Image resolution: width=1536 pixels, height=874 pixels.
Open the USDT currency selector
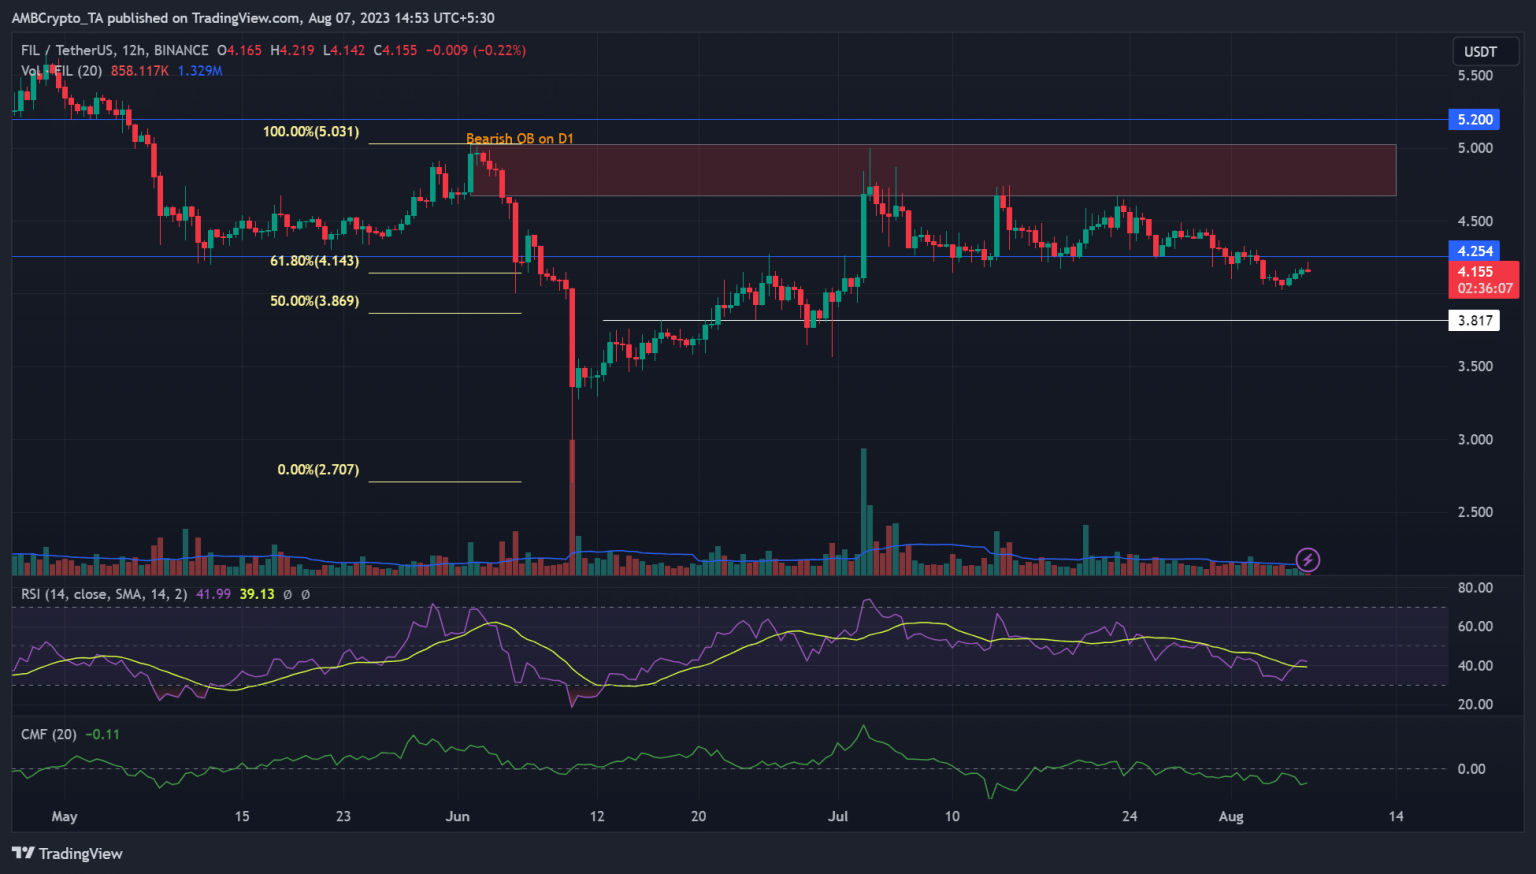point(1480,52)
